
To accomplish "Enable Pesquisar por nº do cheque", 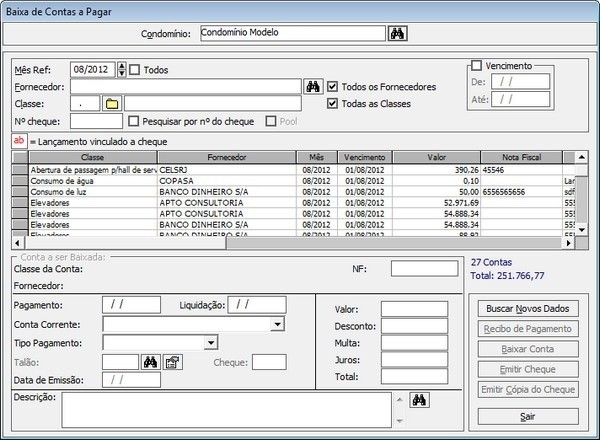I will click(x=134, y=121).
